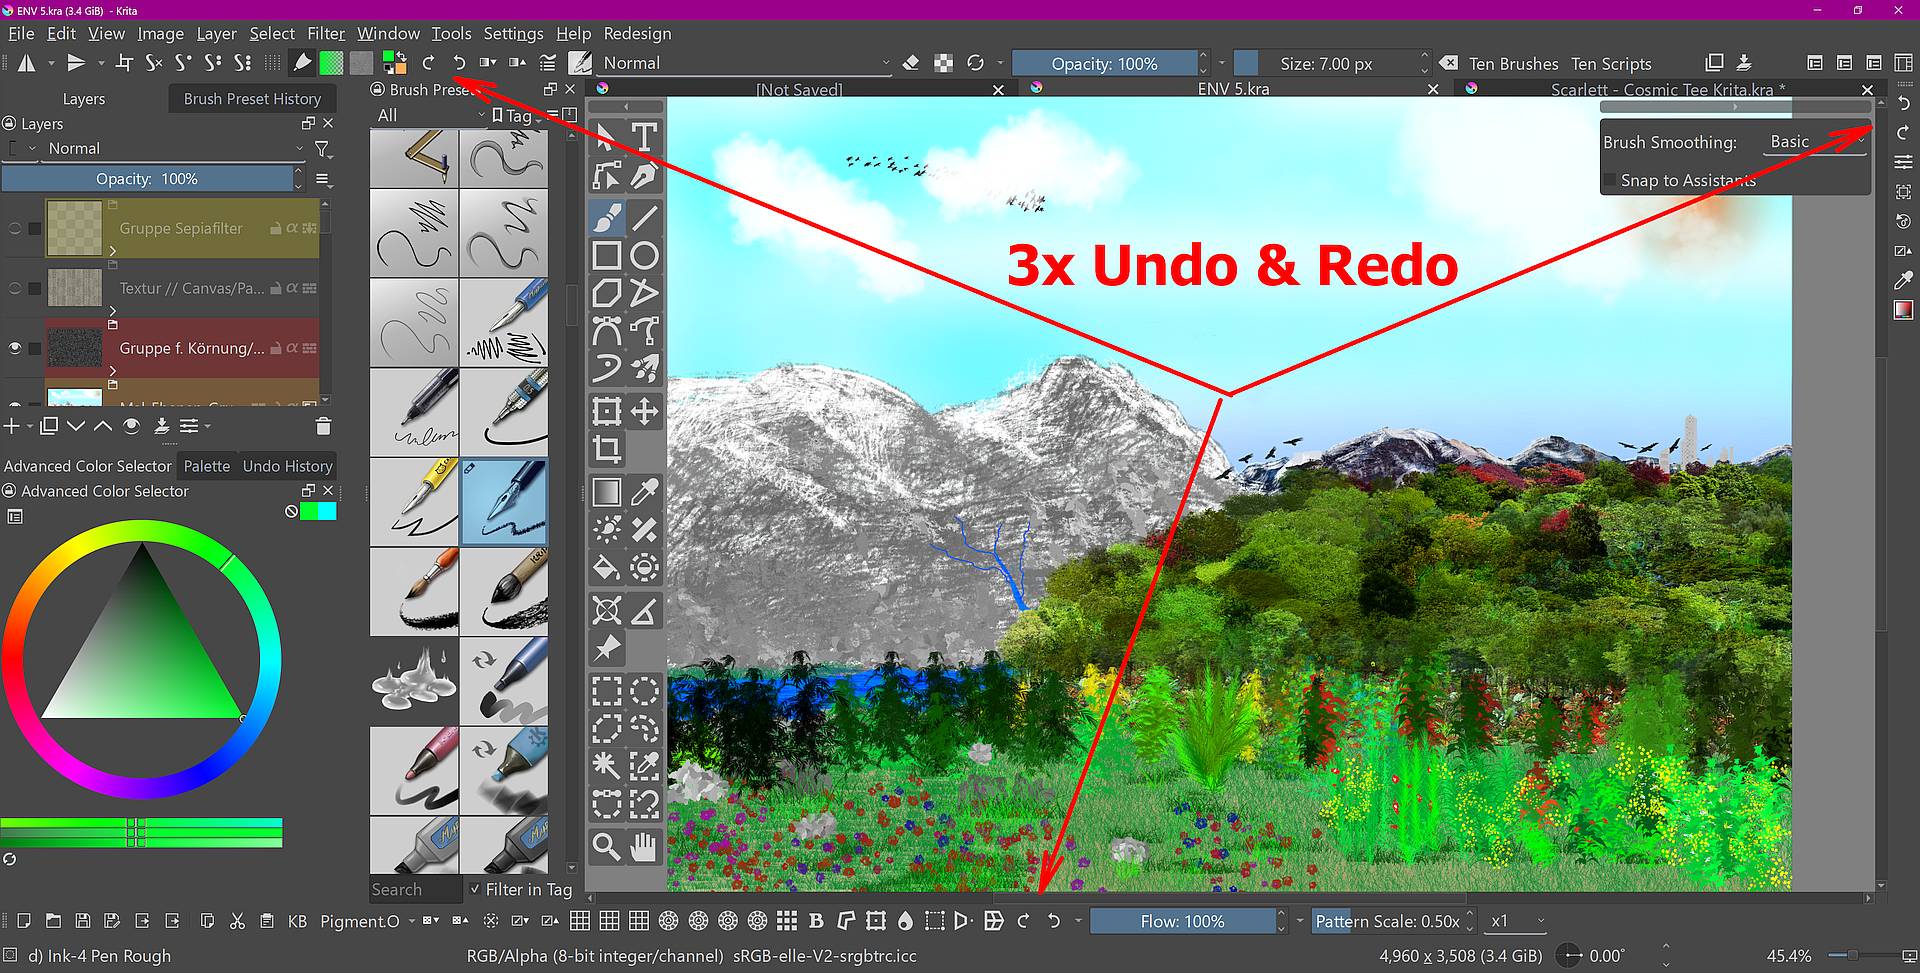The height and width of the screenshot is (973, 1920).
Task: Select the Zoom magnifier tool
Action: 606,847
